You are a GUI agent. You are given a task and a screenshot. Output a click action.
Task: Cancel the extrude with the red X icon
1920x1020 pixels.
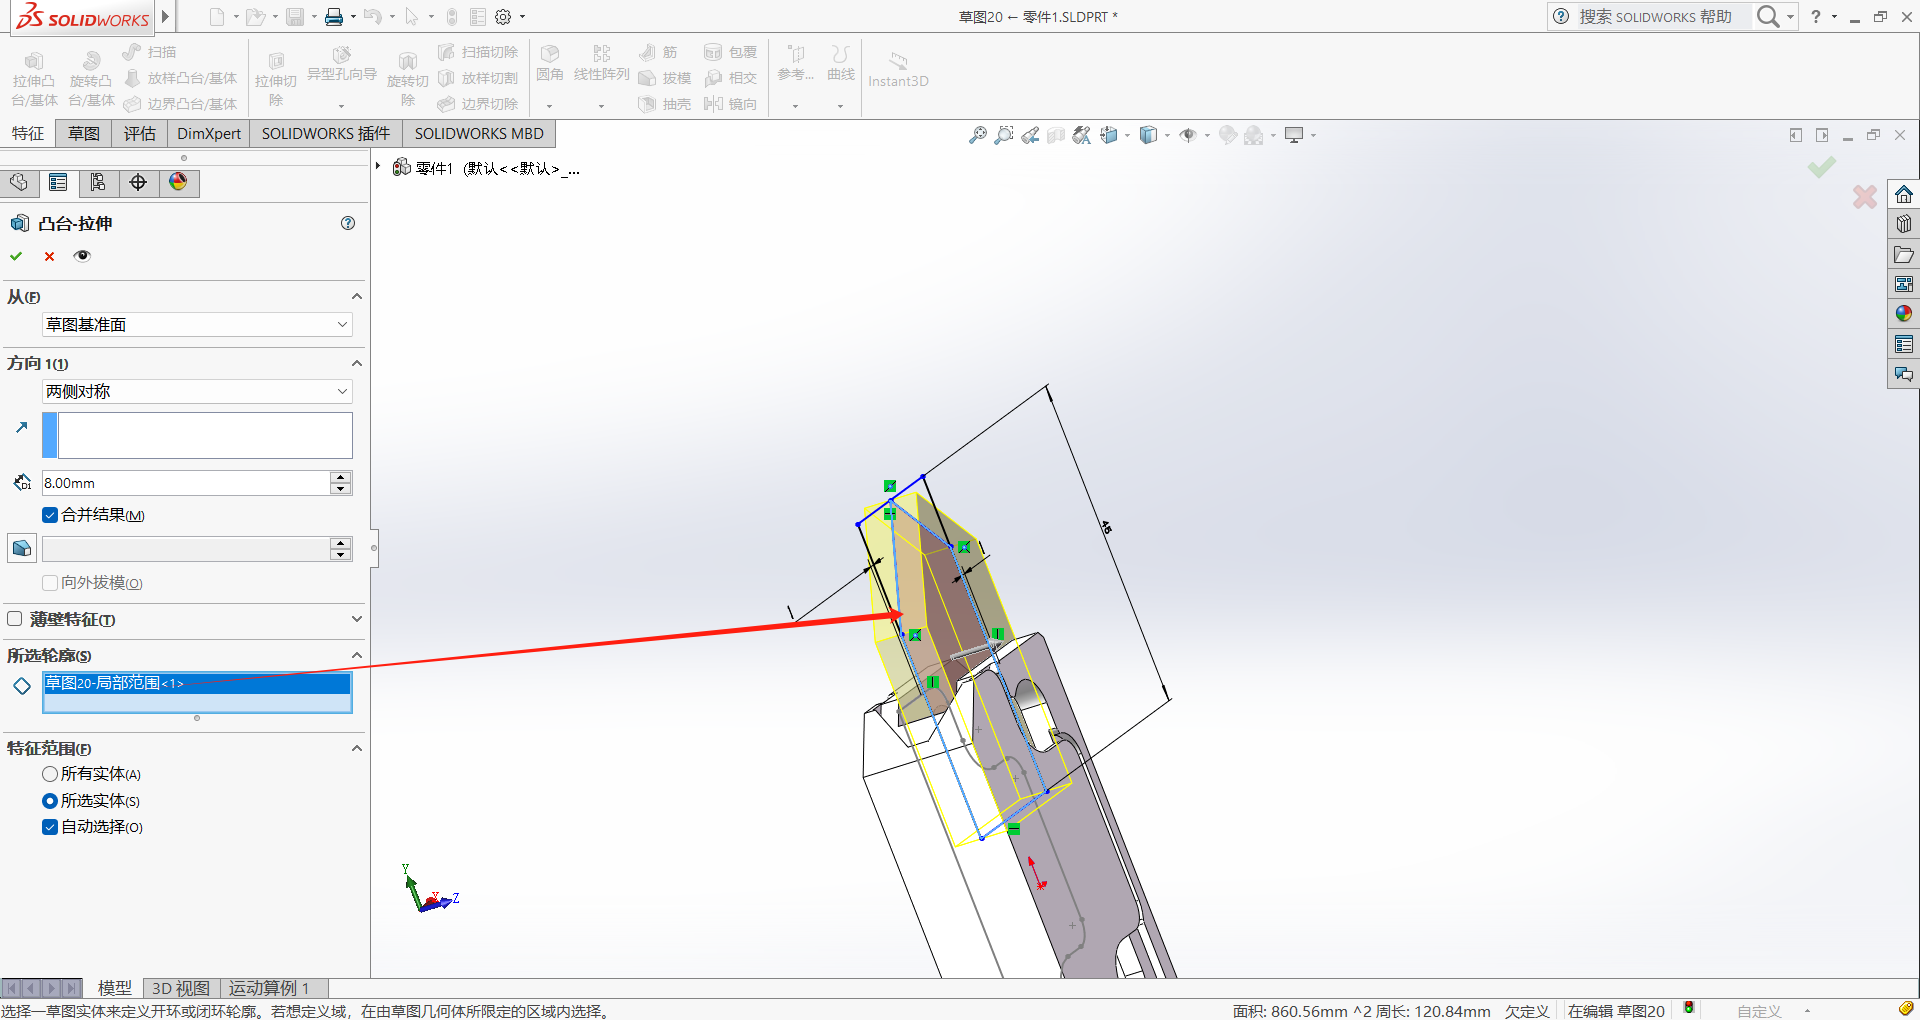coord(49,256)
